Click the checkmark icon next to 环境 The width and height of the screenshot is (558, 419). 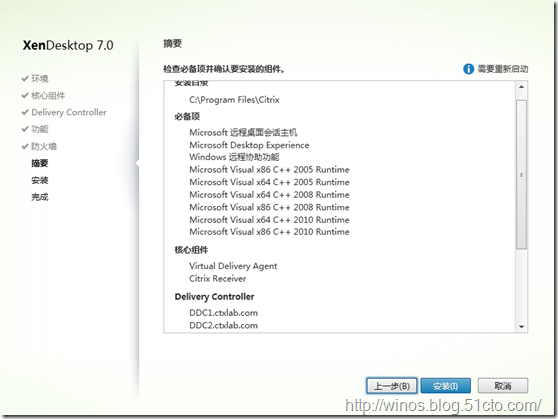coord(25,78)
